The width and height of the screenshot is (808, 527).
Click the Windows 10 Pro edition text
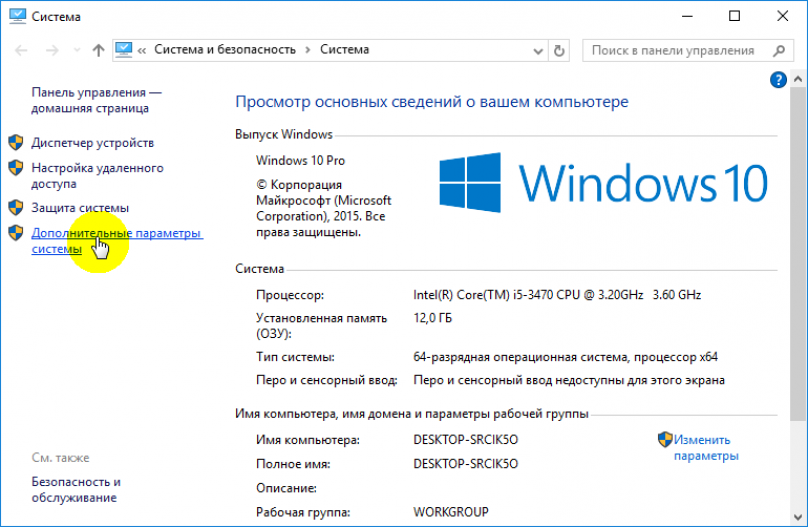click(x=300, y=161)
